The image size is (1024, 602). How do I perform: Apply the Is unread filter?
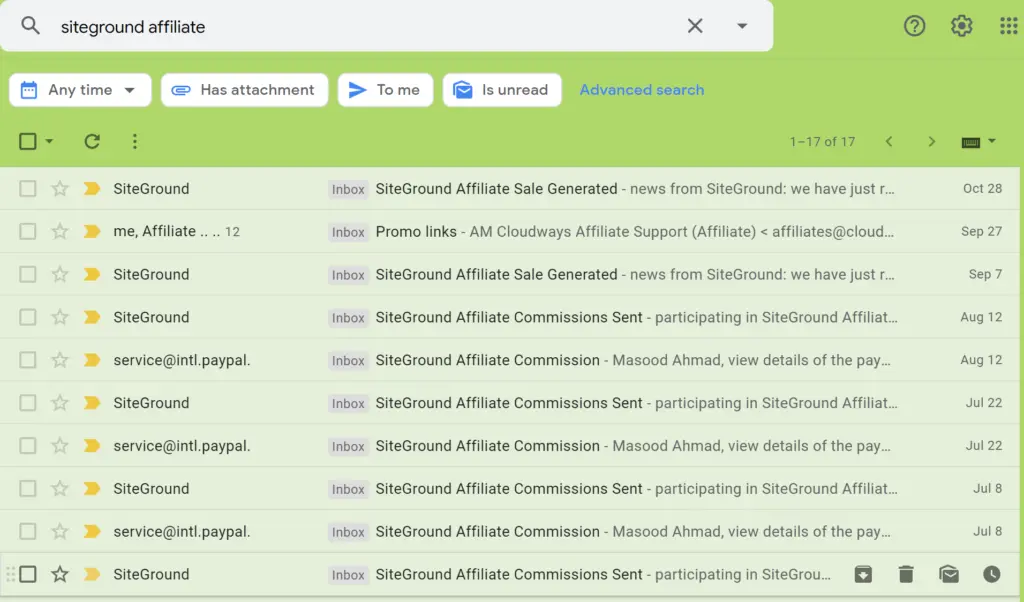coord(502,90)
